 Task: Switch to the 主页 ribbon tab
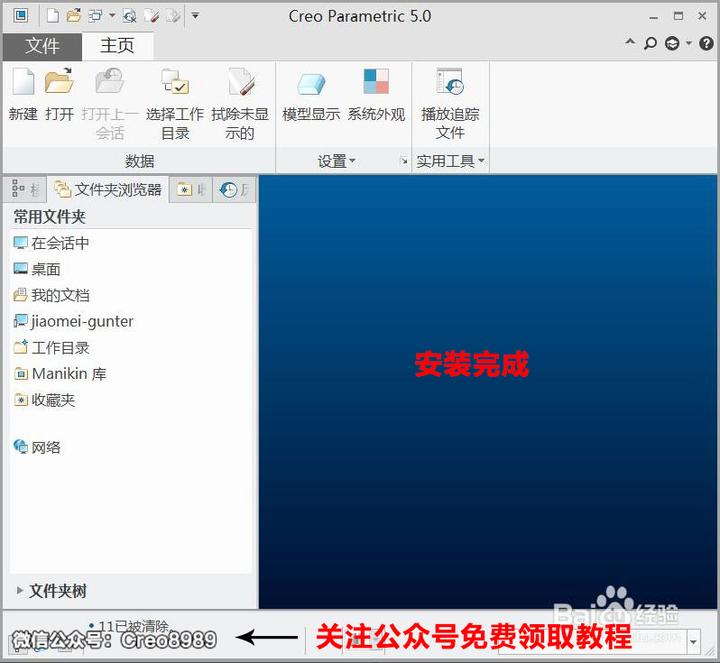117,46
